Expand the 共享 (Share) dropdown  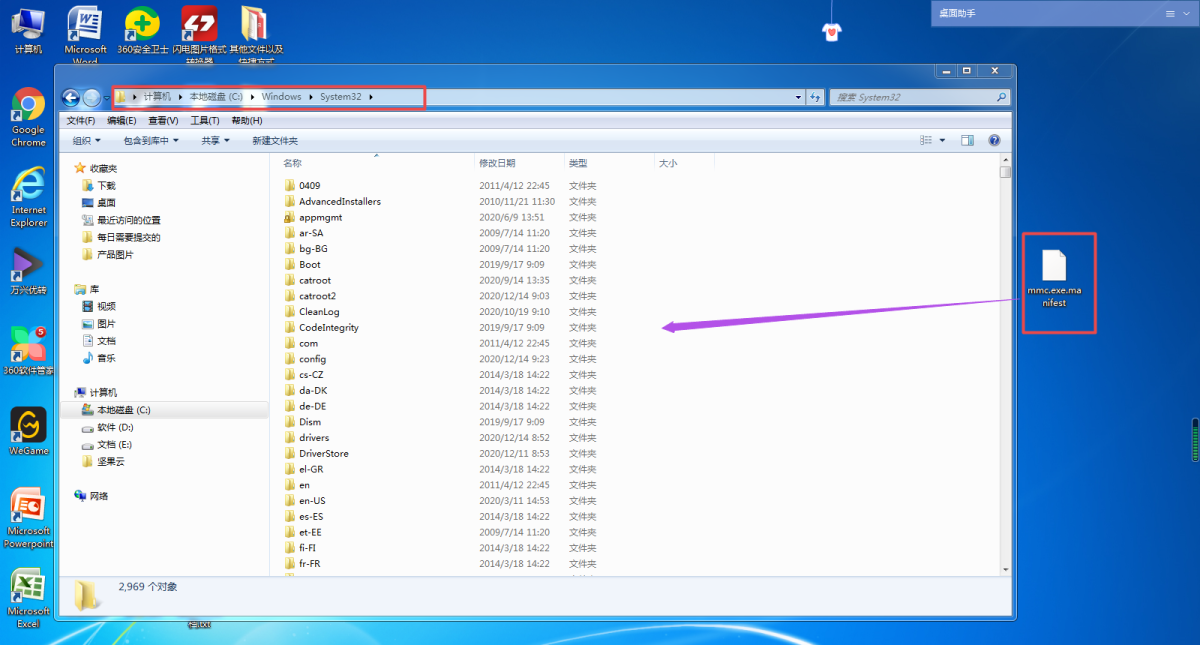(x=215, y=141)
